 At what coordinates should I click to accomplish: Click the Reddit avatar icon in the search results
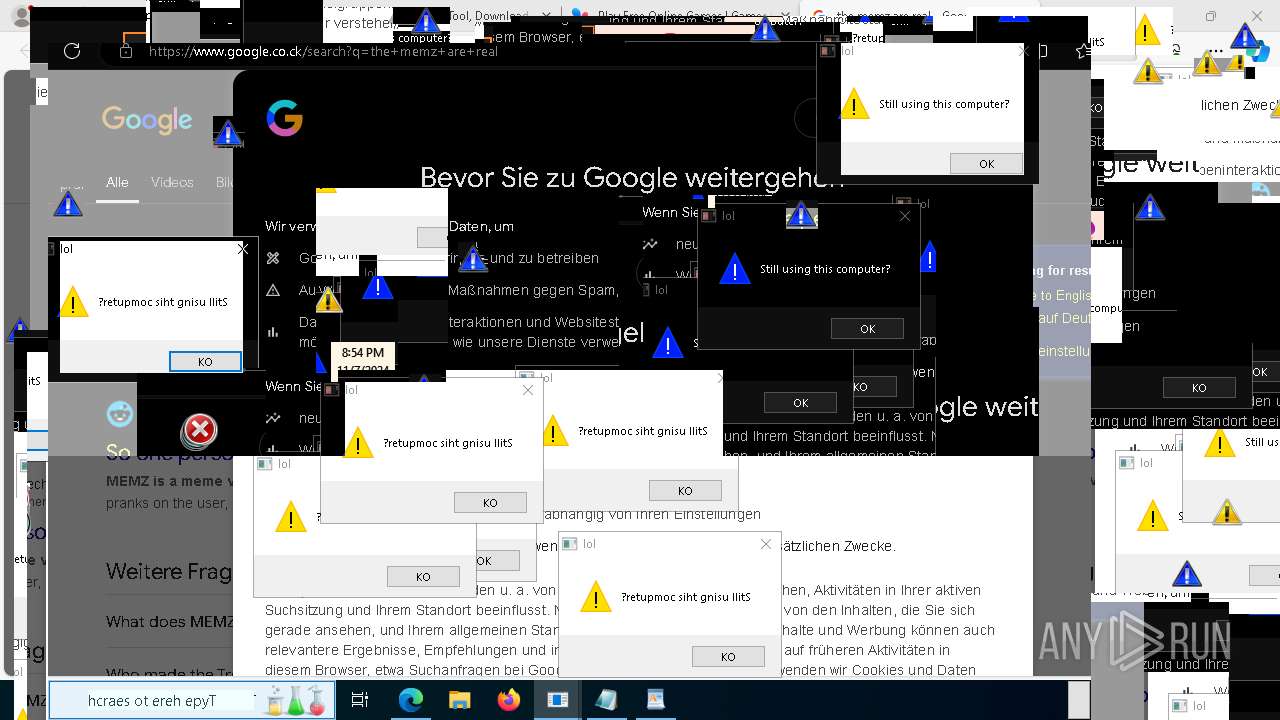[120, 413]
